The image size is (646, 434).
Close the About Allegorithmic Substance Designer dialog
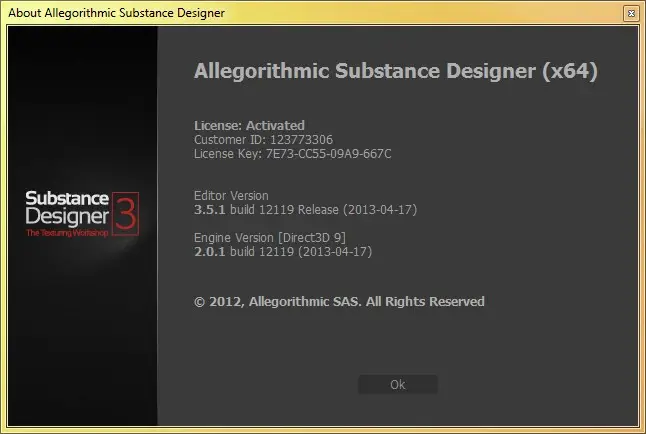tap(631, 13)
